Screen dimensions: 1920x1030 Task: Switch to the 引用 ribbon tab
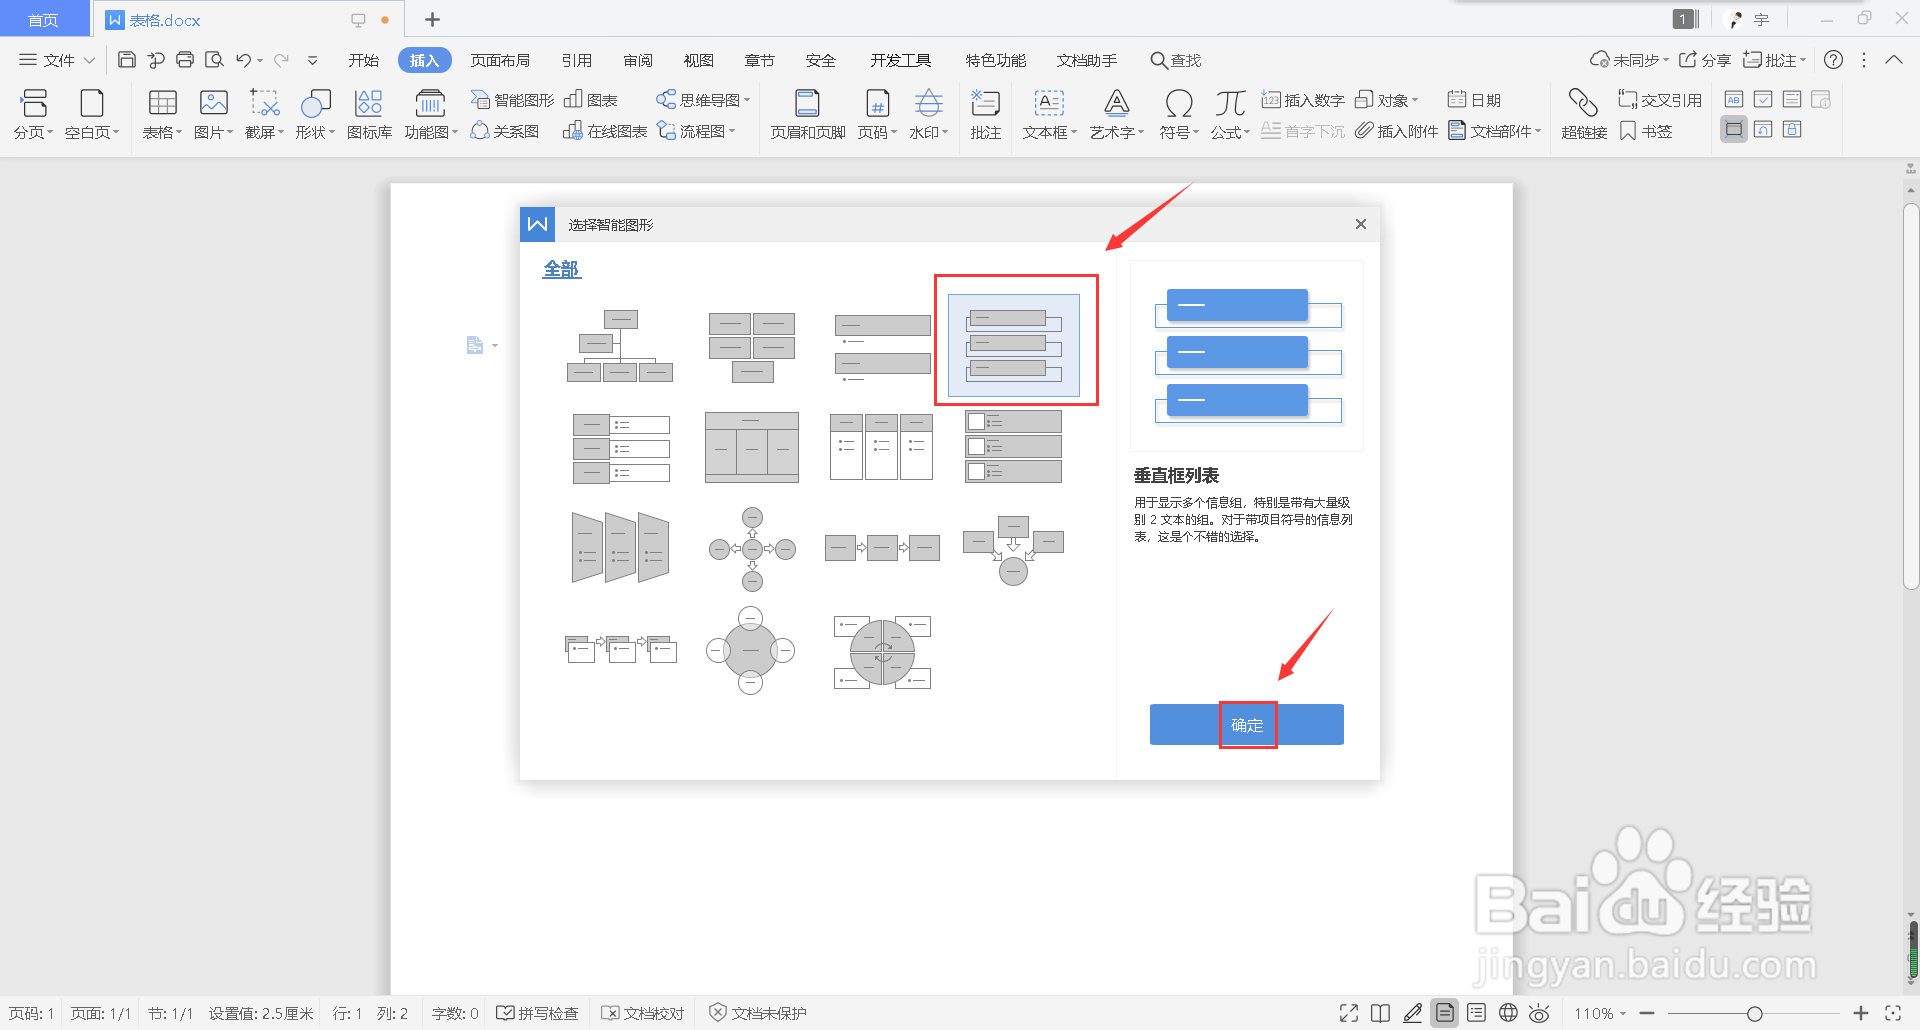576,60
